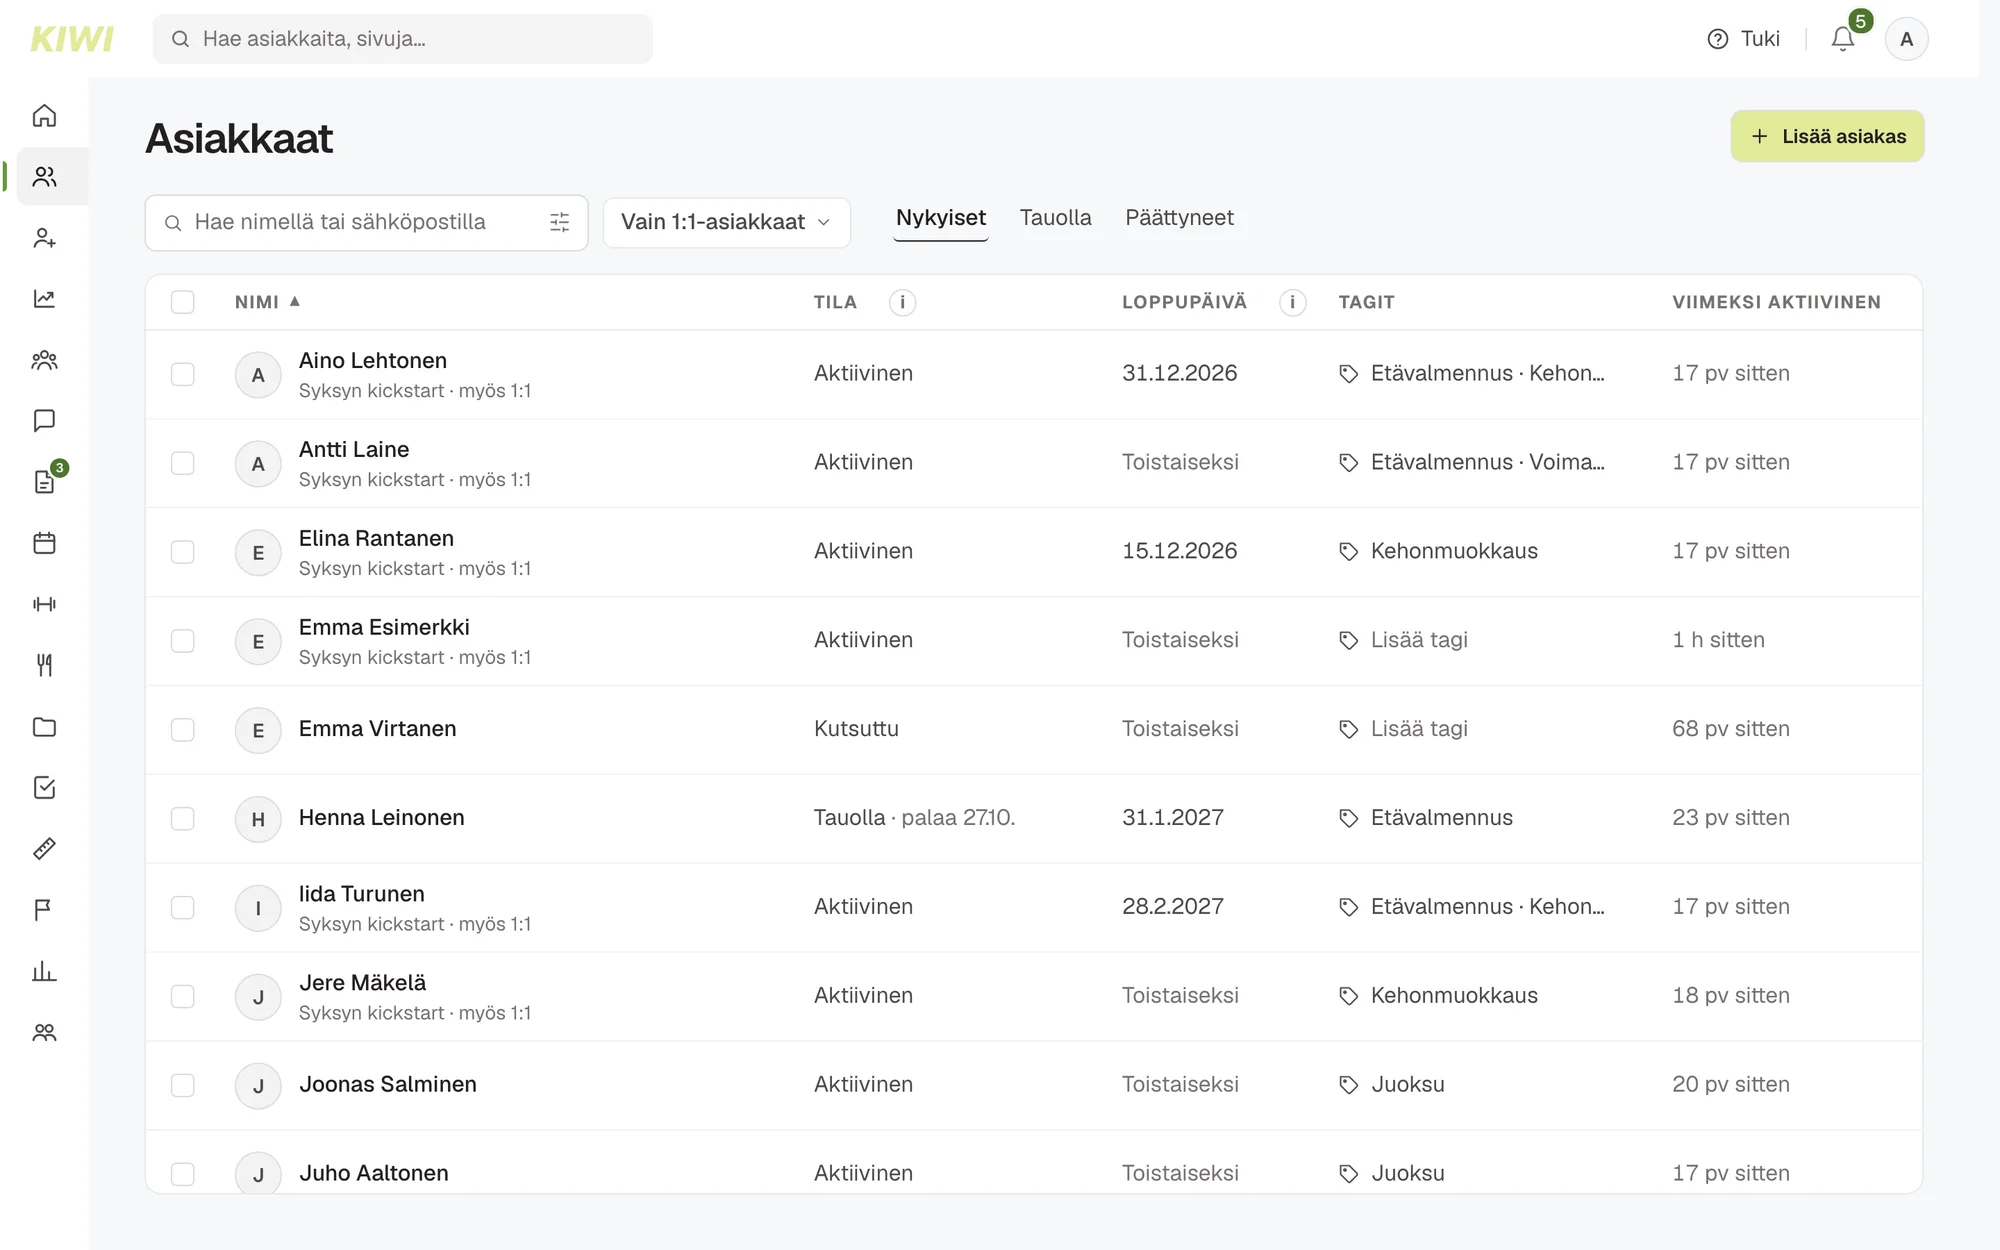Open the checkbox tasks icon in sidebar
2000x1250 pixels.
(44, 788)
